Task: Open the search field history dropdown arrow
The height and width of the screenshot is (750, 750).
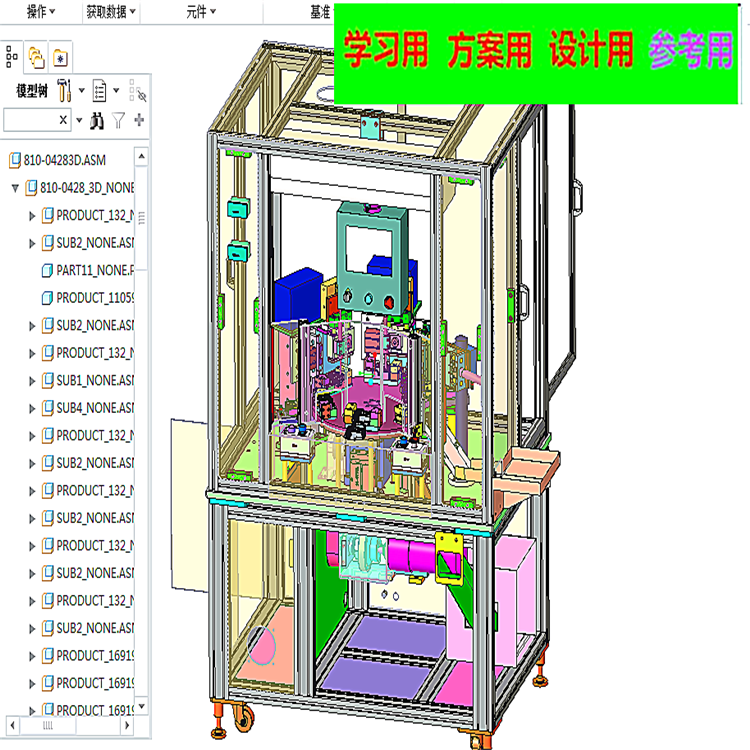Action: (79, 120)
